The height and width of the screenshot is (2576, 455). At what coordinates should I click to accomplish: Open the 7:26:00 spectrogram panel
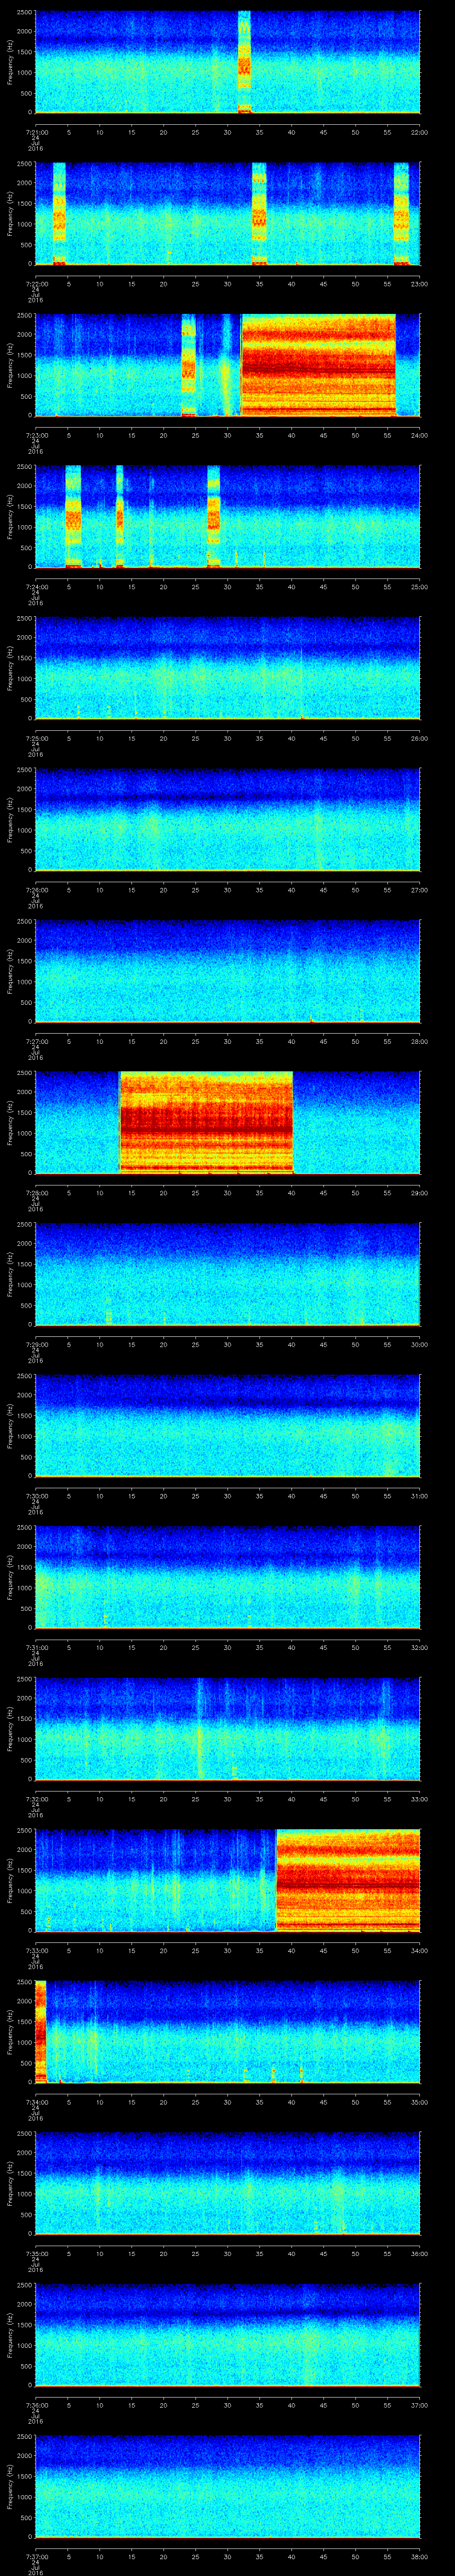click(x=227, y=819)
